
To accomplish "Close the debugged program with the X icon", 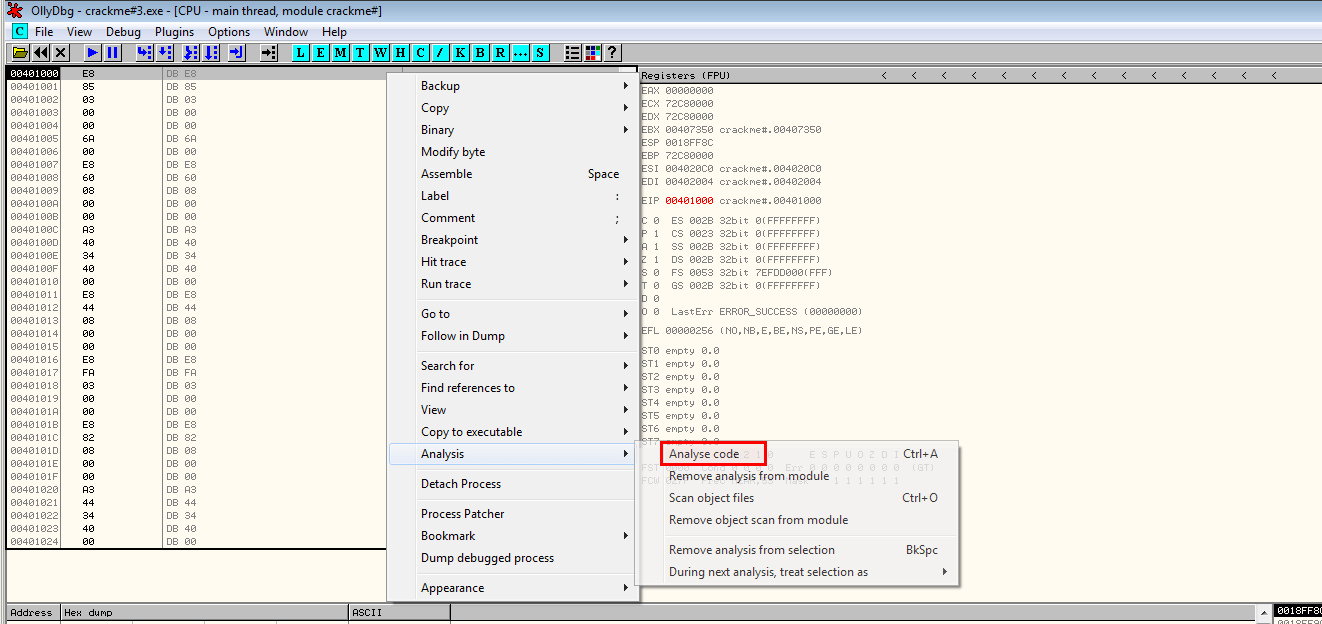I will [x=61, y=53].
